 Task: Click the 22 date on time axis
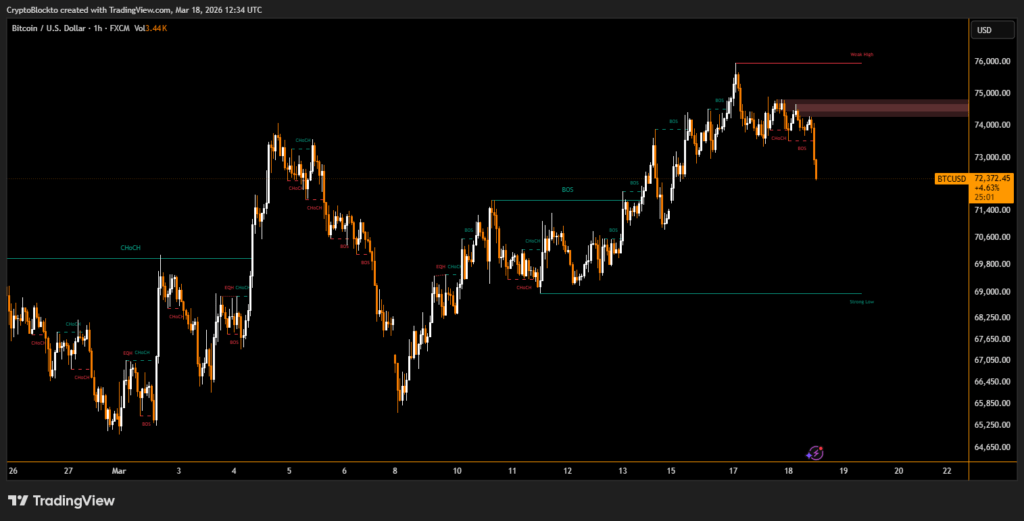point(948,470)
